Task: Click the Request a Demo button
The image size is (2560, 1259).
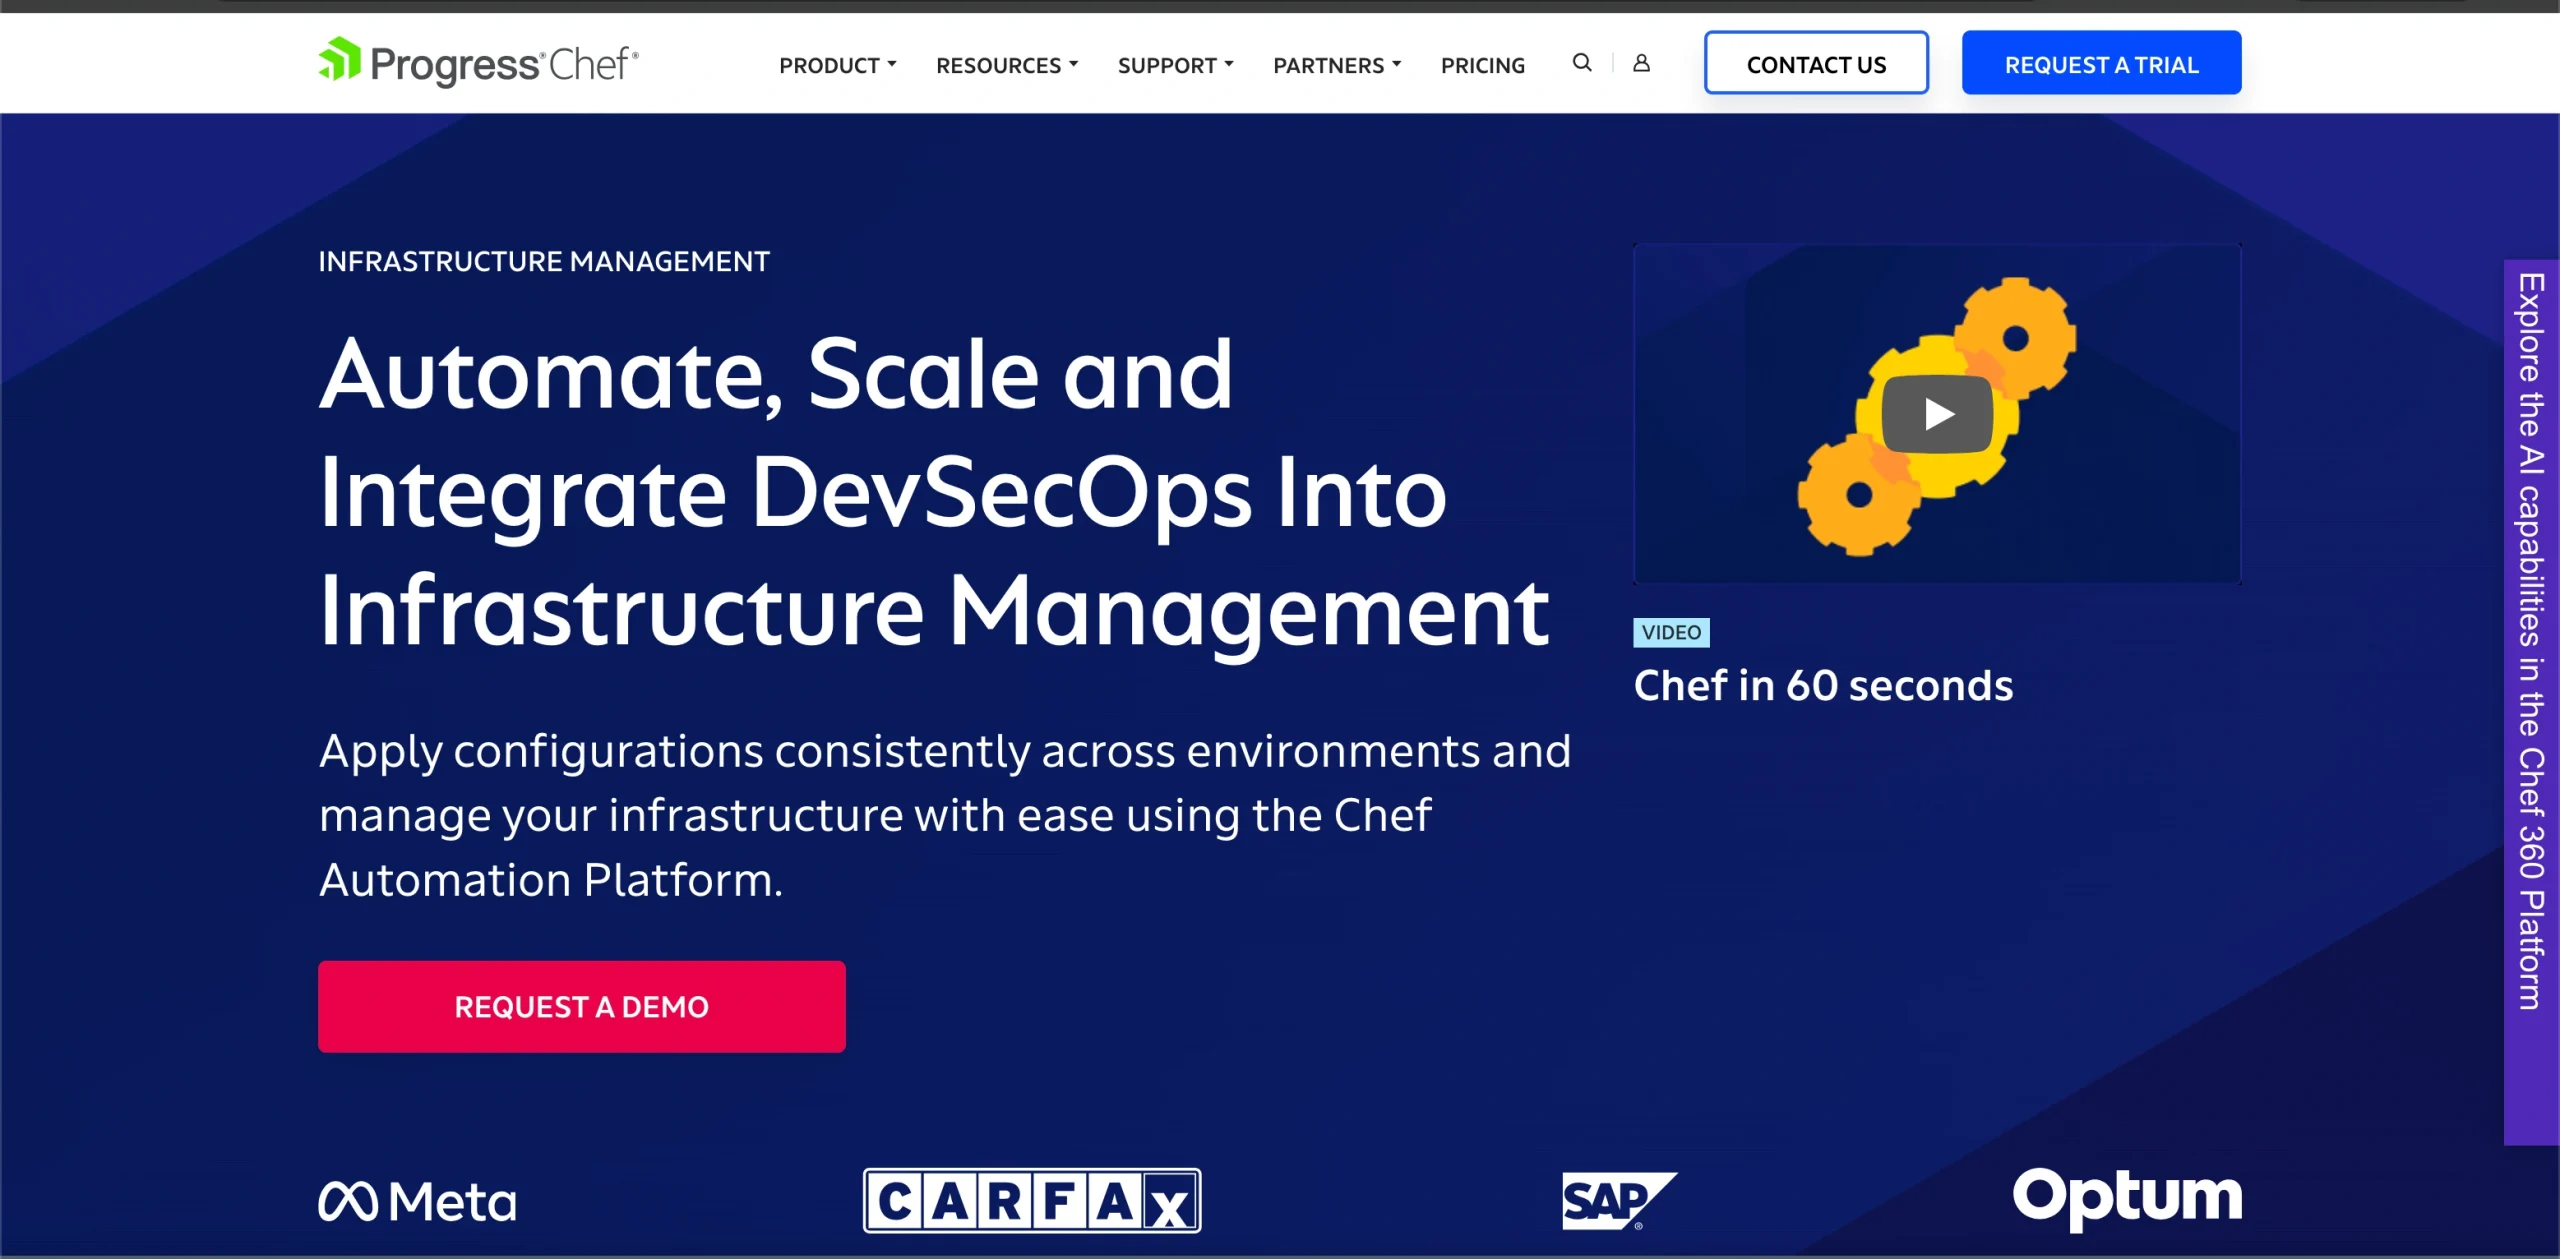Action: (x=582, y=1006)
